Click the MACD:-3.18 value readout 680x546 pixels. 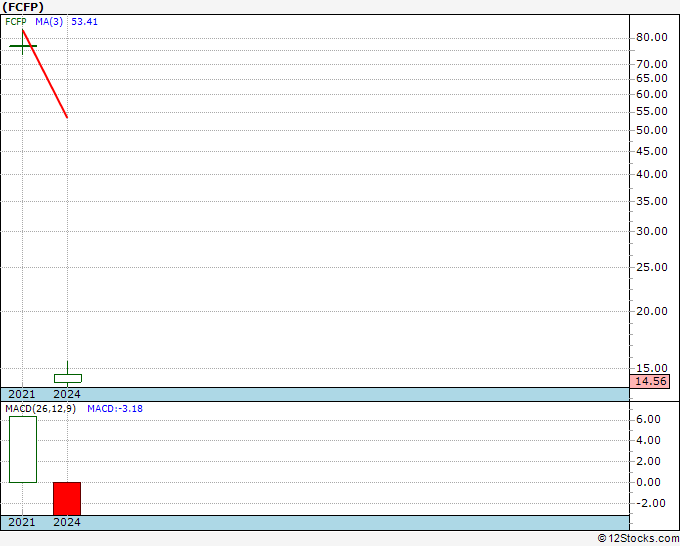tap(115, 409)
